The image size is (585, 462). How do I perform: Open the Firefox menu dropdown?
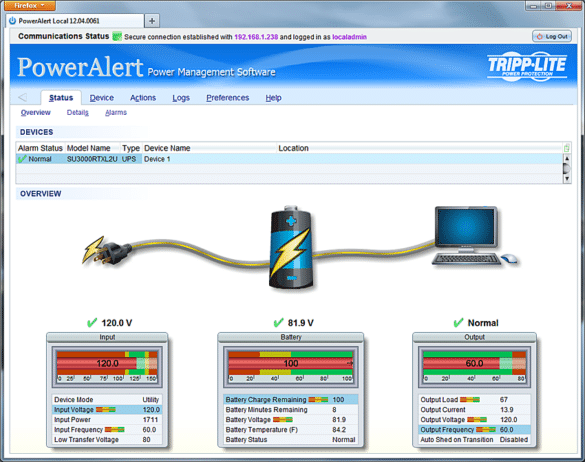click(30, 5)
